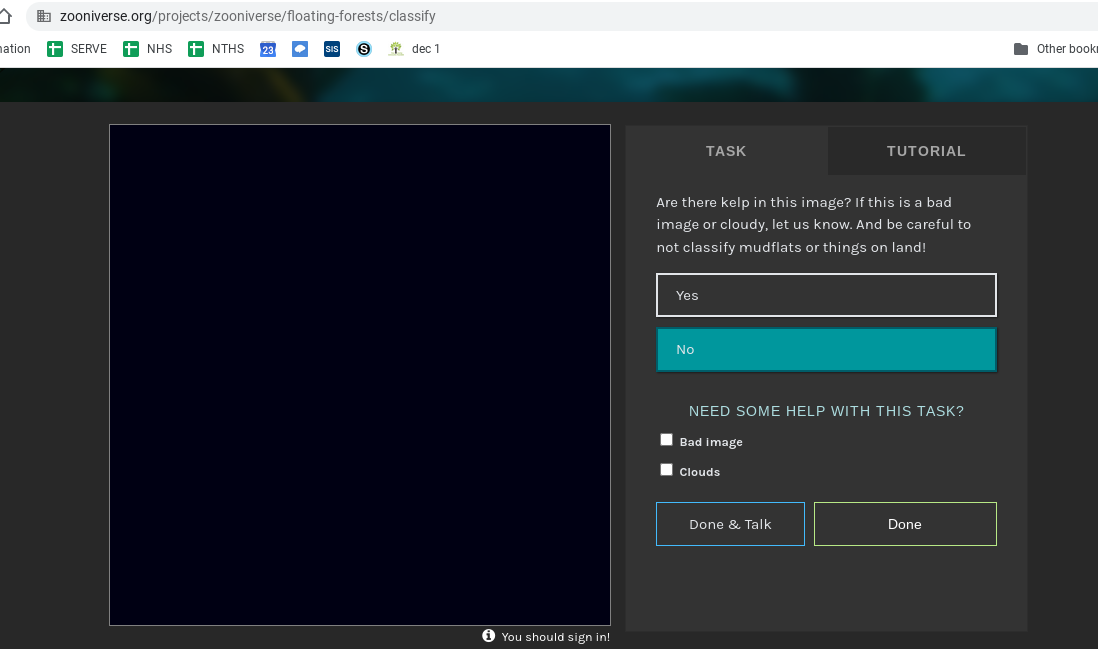Image resolution: width=1098 pixels, height=649 pixels.
Task: Open the SERVE bookmark
Action: (x=77, y=49)
